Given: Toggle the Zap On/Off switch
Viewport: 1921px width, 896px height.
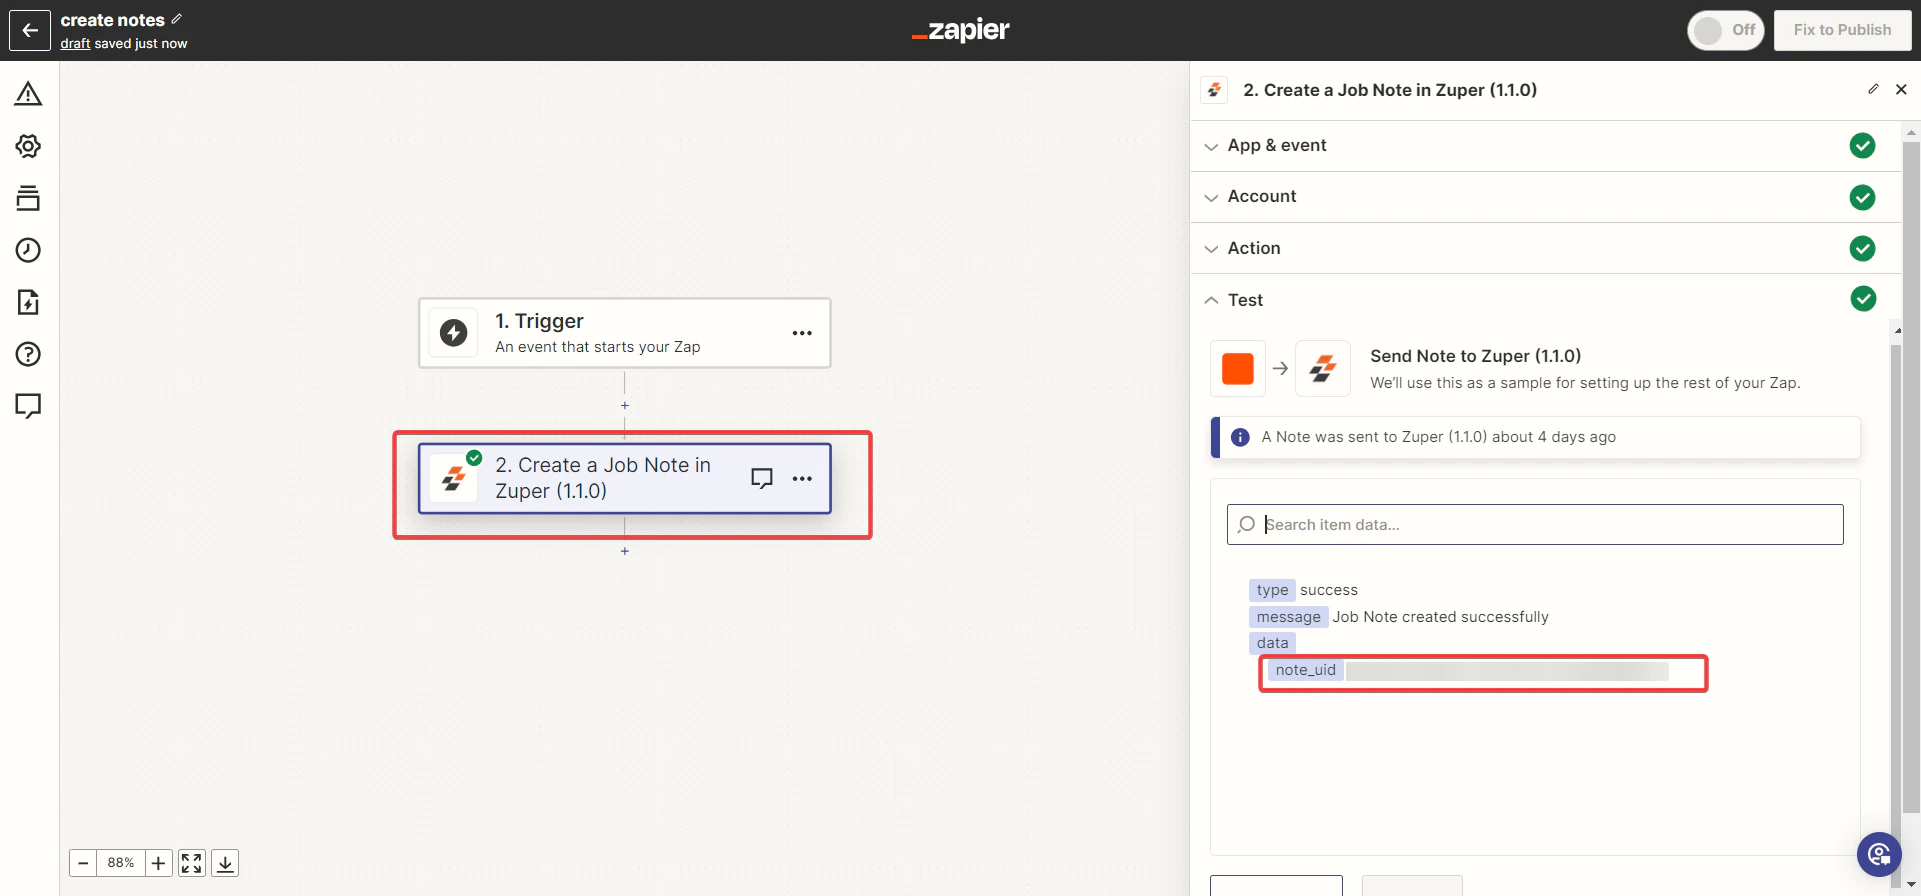Looking at the screenshot, I should (x=1726, y=30).
